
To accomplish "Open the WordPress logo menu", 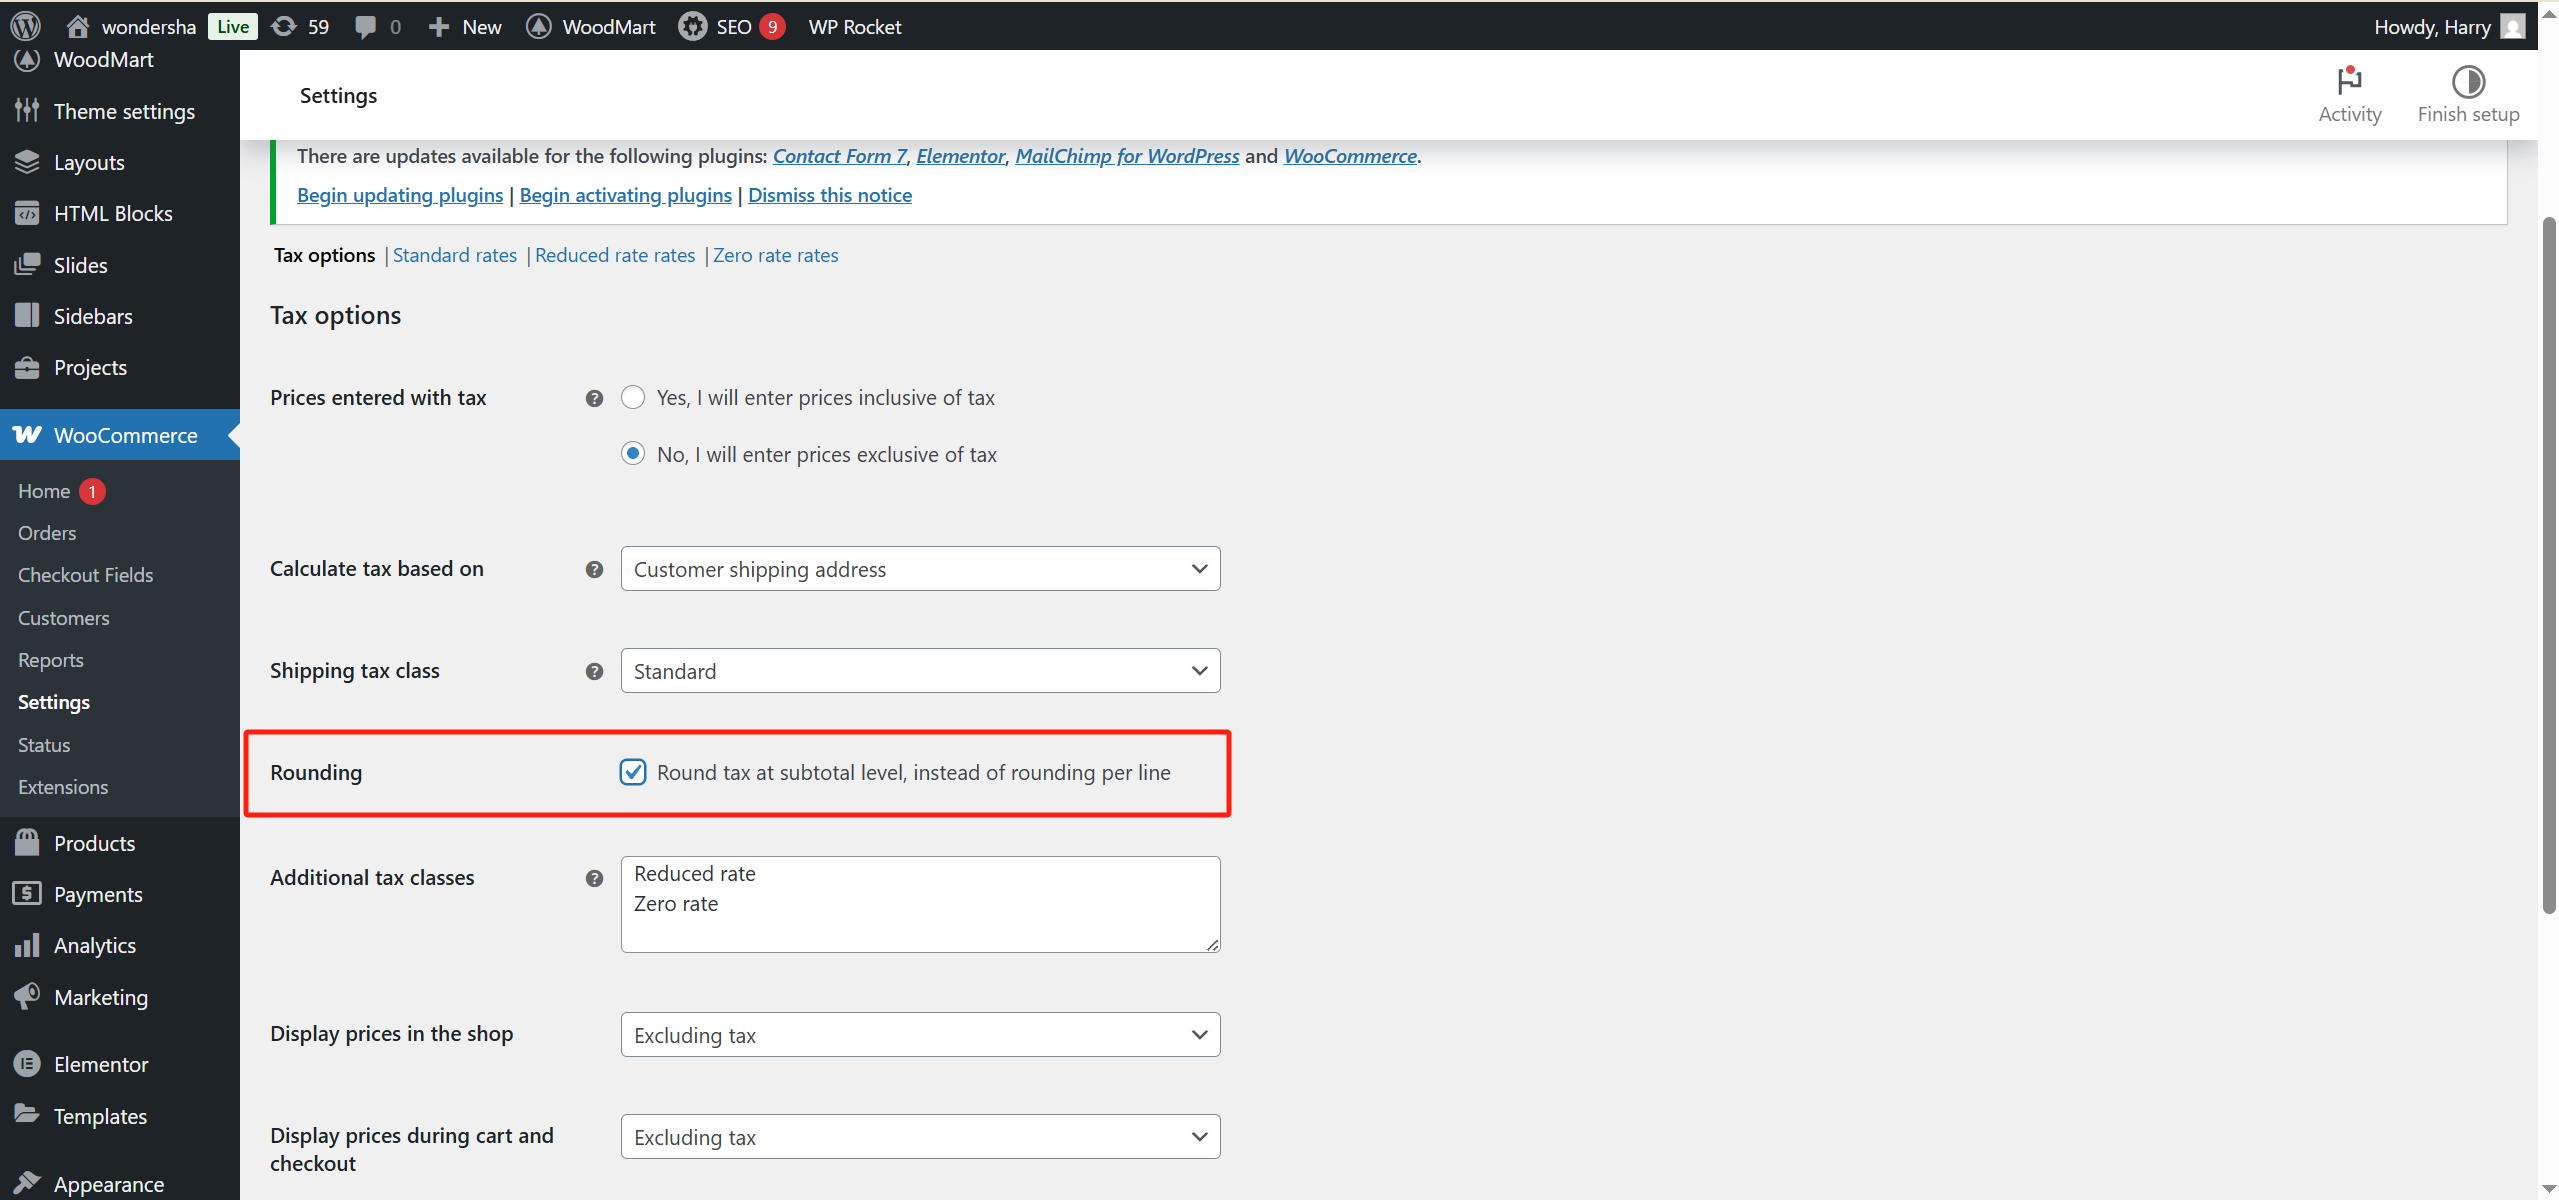I will [x=24, y=26].
